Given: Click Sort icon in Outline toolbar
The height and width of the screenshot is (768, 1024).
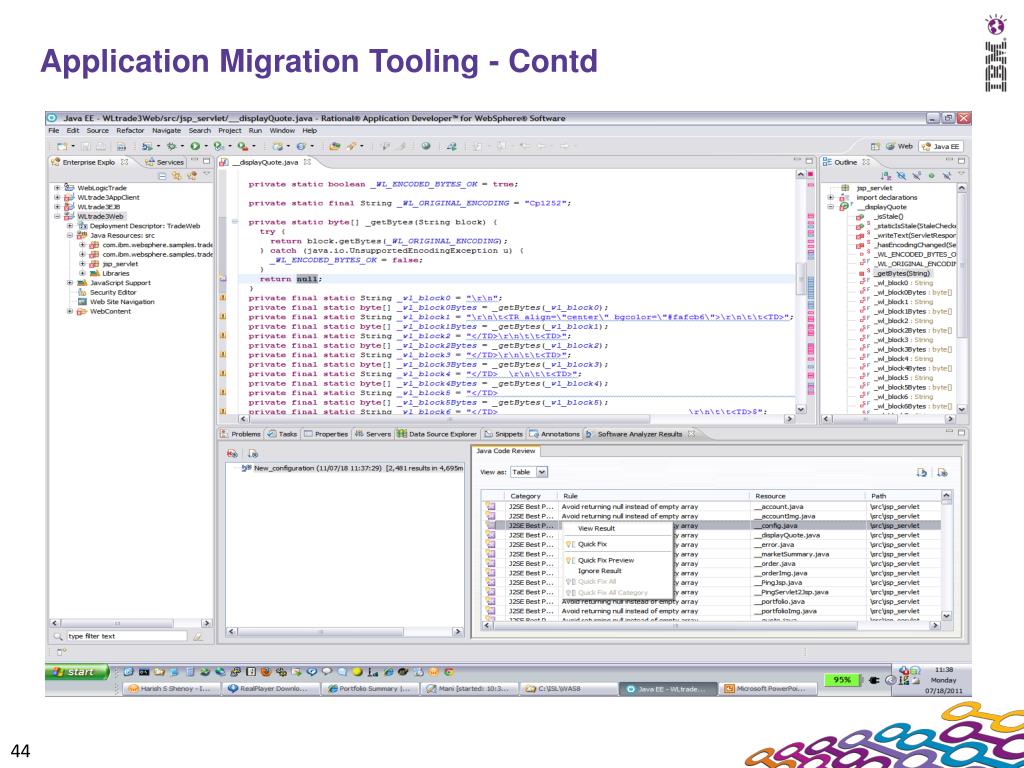Looking at the screenshot, I should 886,175.
